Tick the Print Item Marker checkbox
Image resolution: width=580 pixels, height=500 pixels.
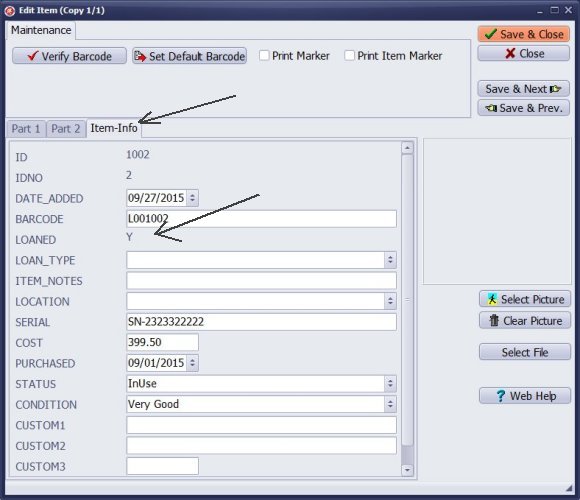click(349, 55)
